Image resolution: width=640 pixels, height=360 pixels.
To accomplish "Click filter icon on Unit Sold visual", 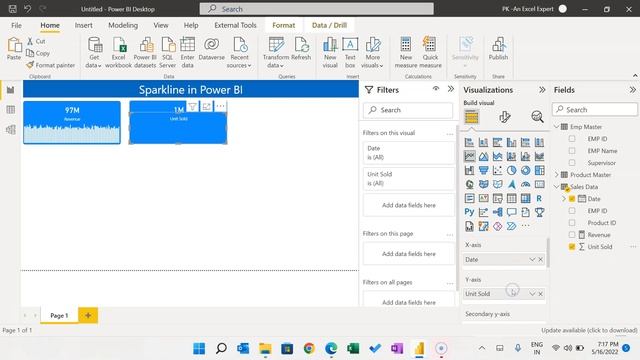I will pos(193,107).
